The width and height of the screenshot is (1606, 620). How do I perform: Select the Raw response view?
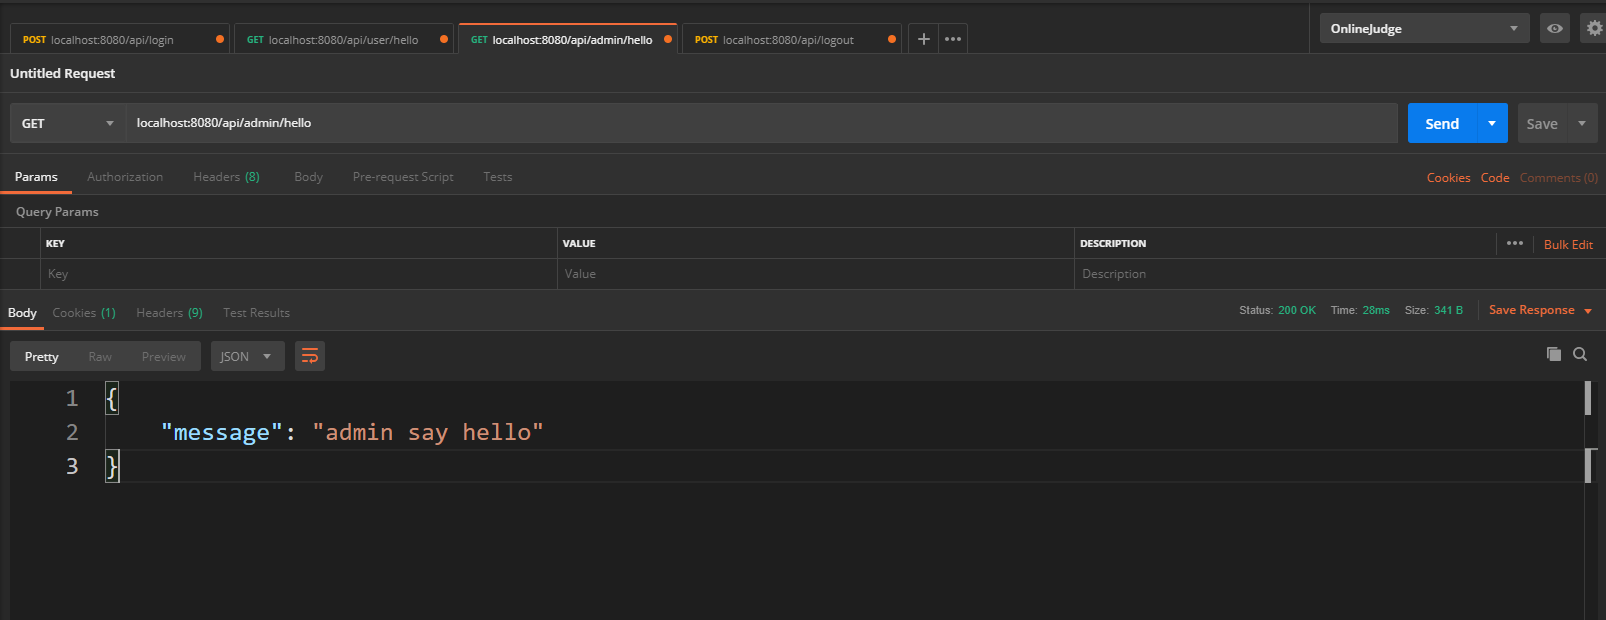click(x=100, y=356)
